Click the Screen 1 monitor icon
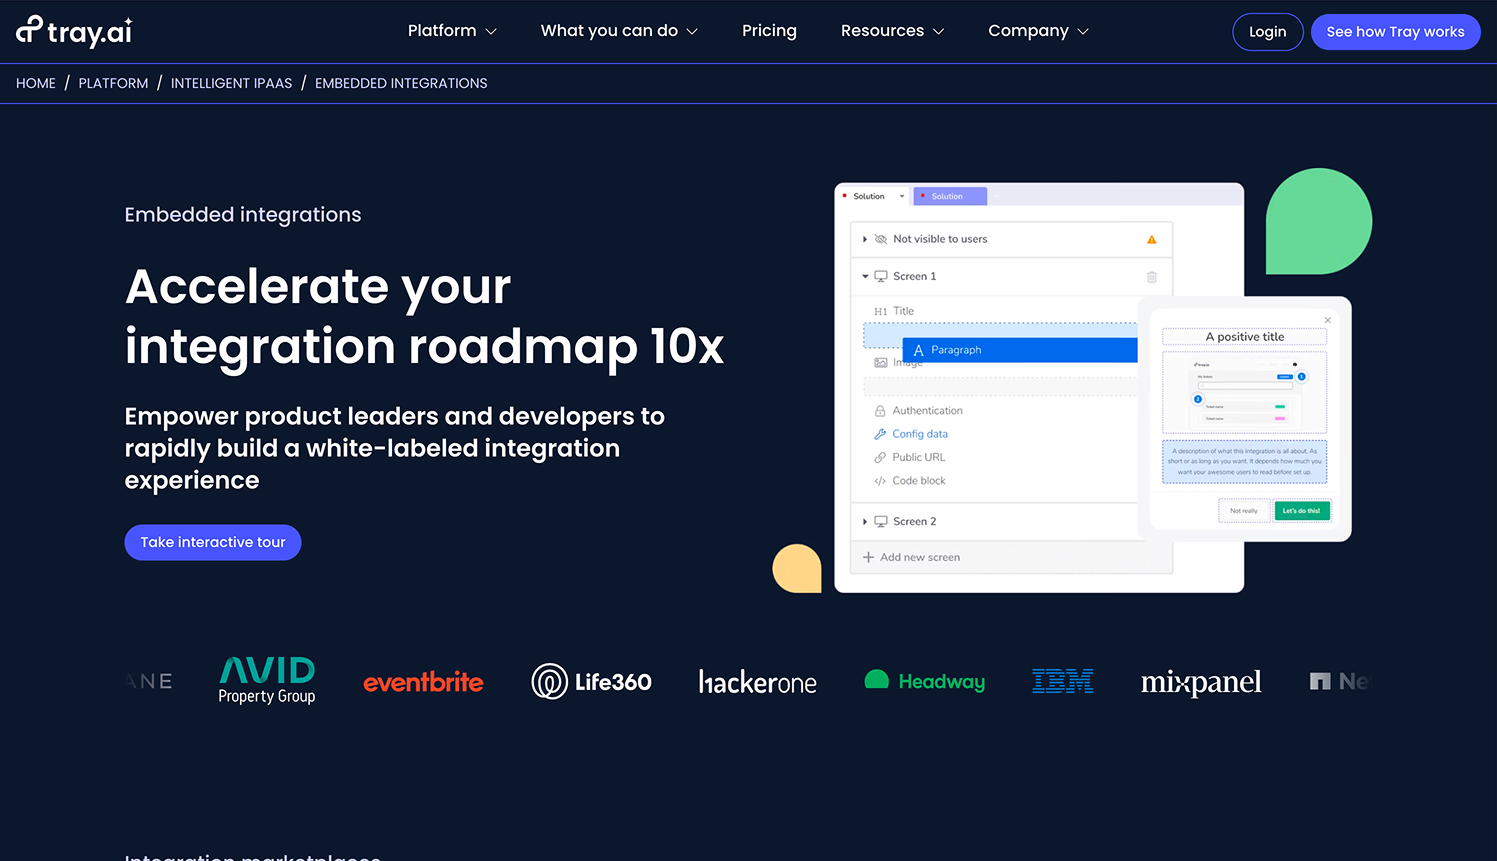 click(x=881, y=276)
